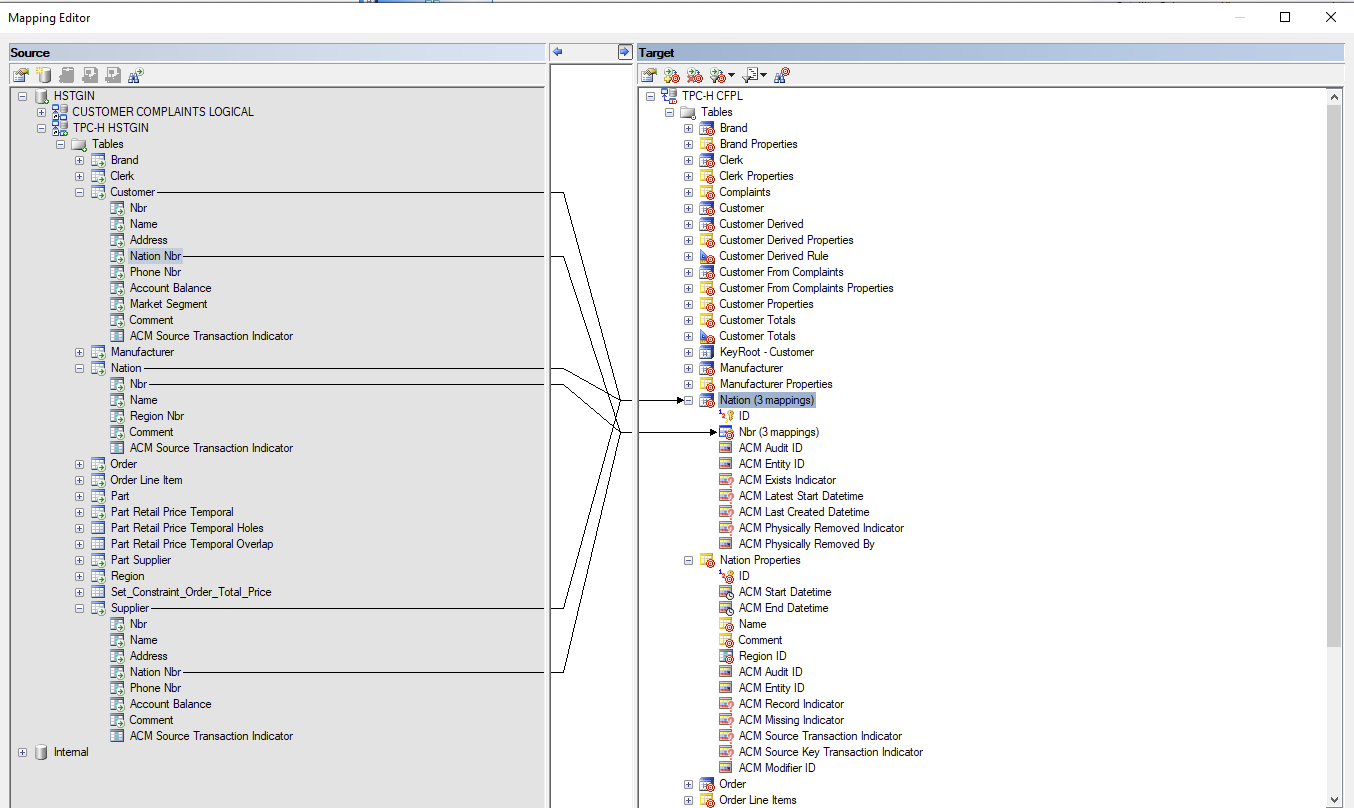Screen dimensions: 1354x808
Task: Expand the Internal node
Action: pyautogui.click(x=23, y=752)
